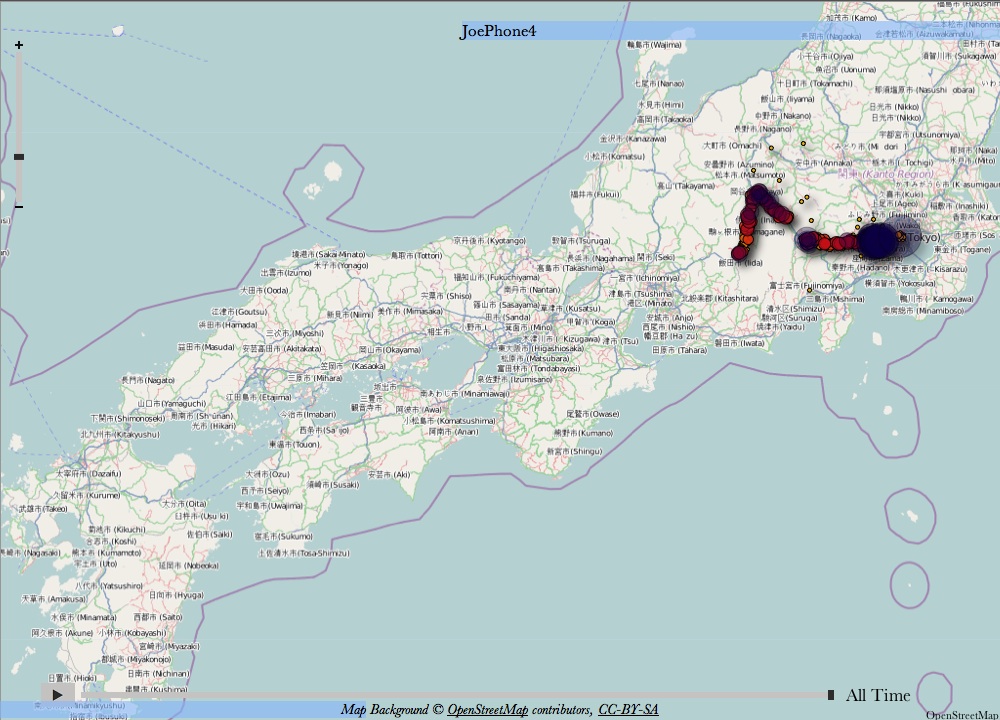This screenshot has width=1000, height=720.
Task: Click the Takayama city label
Action: pyautogui.click(x=686, y=186)
